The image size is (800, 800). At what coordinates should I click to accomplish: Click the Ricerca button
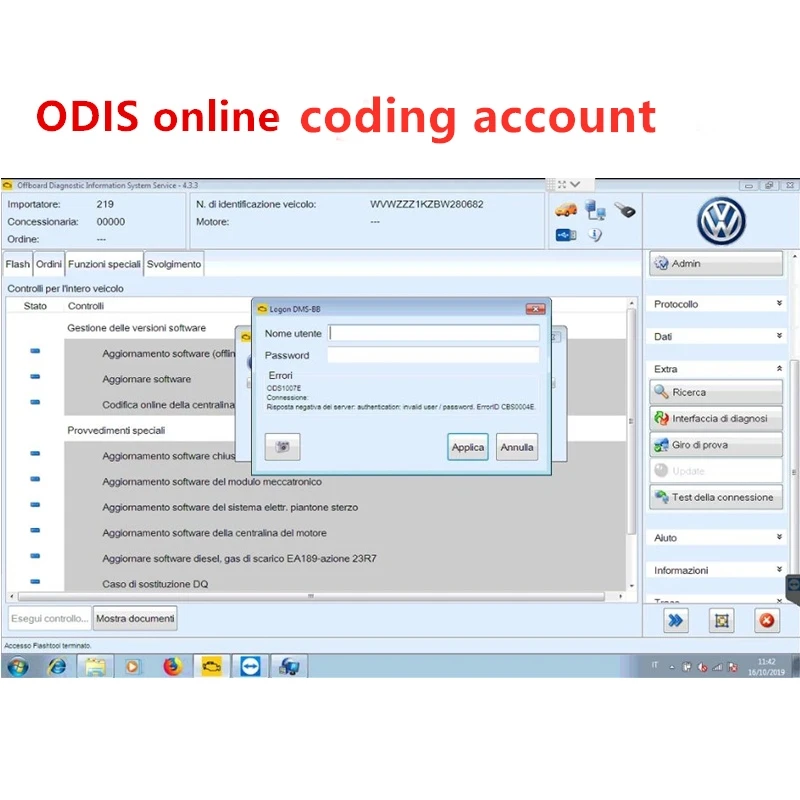(x=716, y=392)
